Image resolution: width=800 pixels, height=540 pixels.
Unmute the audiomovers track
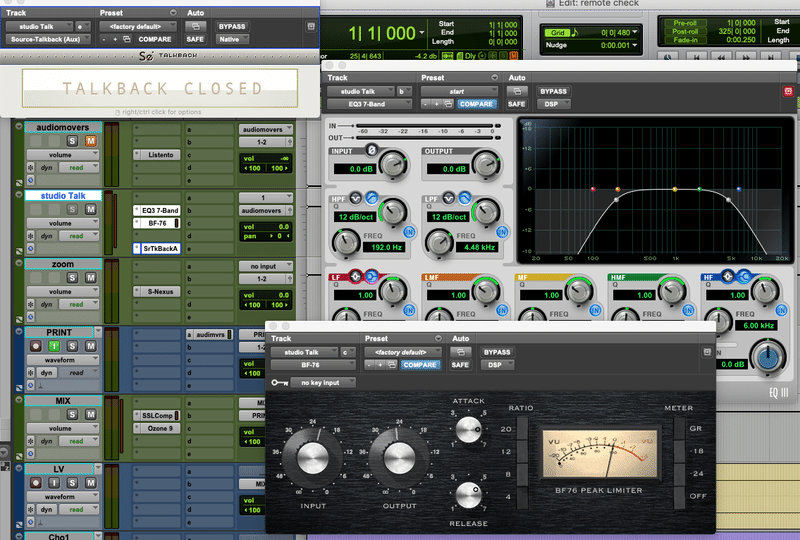[90, 141]
